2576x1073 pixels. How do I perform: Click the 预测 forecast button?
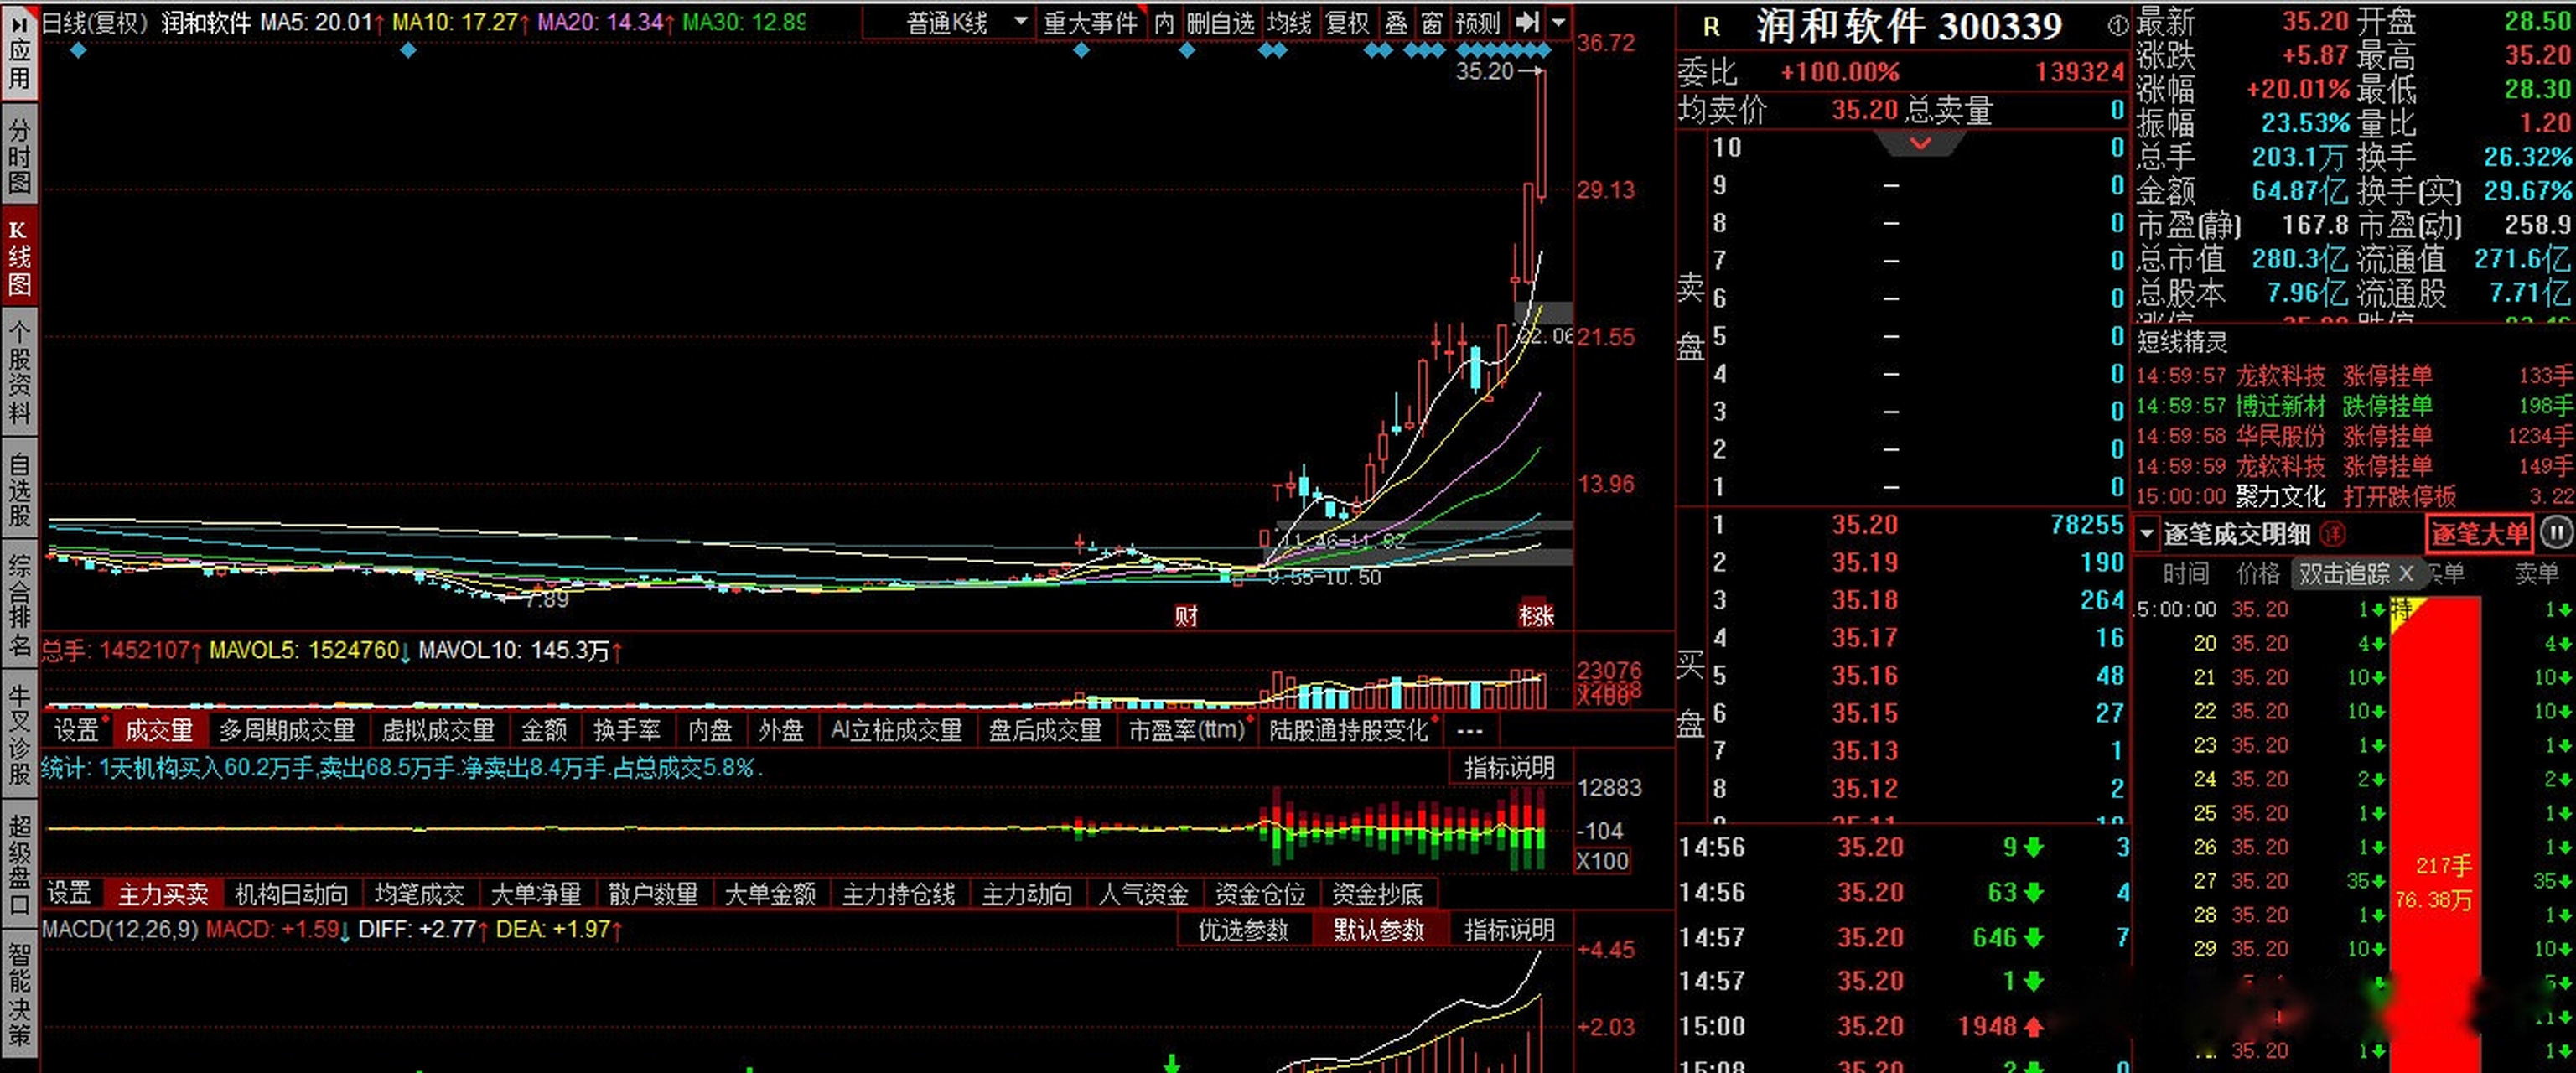1477,22
